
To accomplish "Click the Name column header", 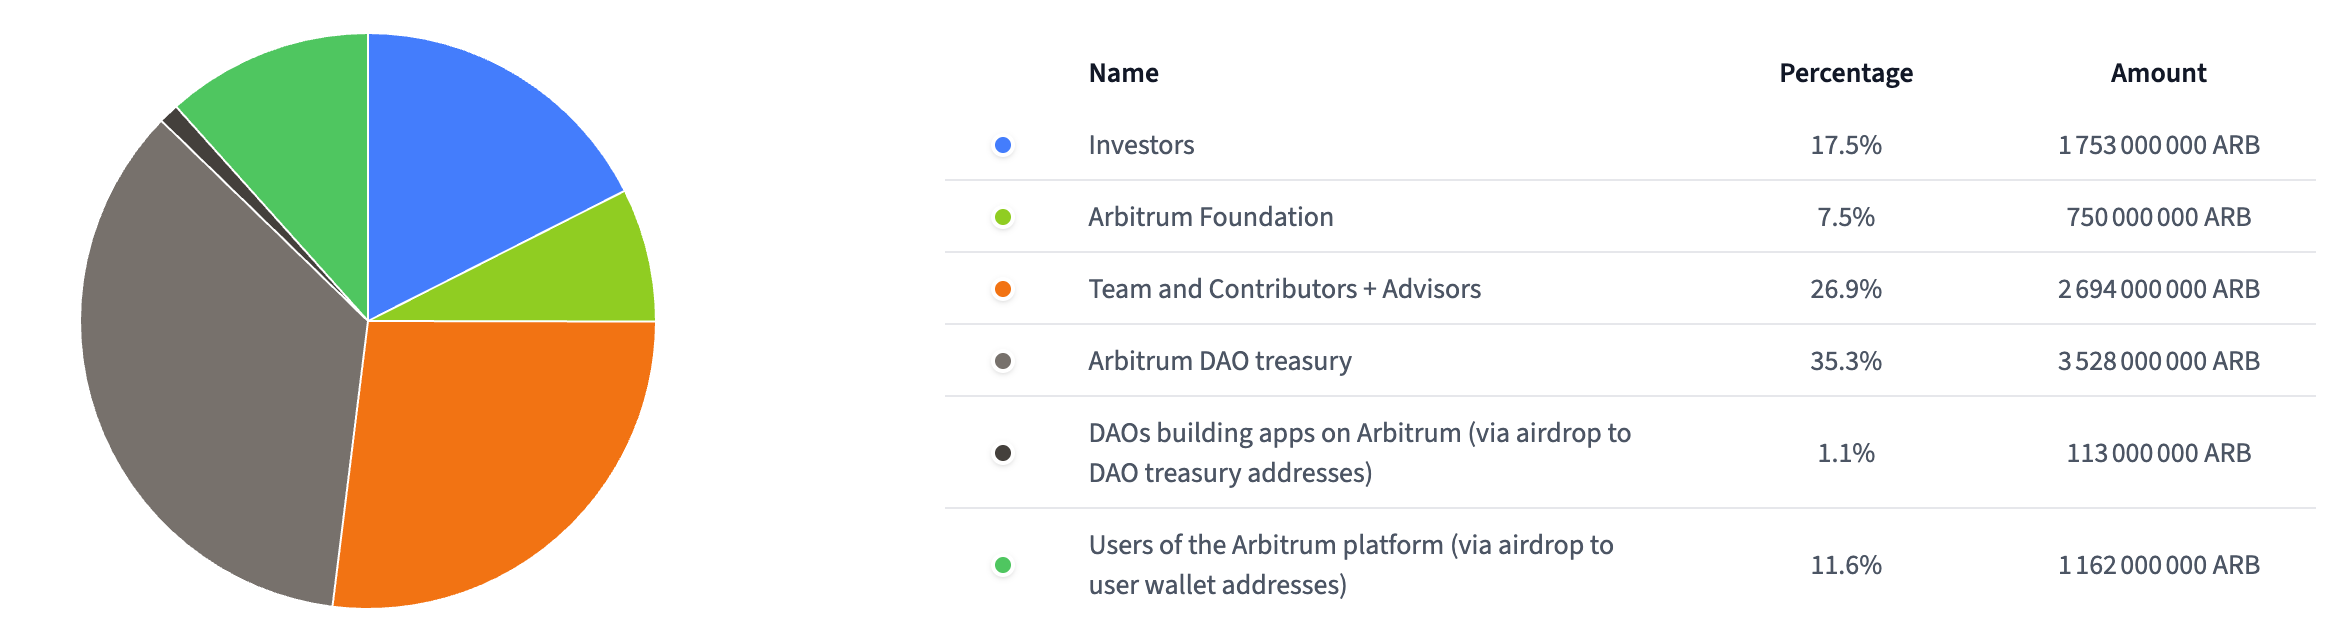I will pyautogui.click(x=1123, y=73).
